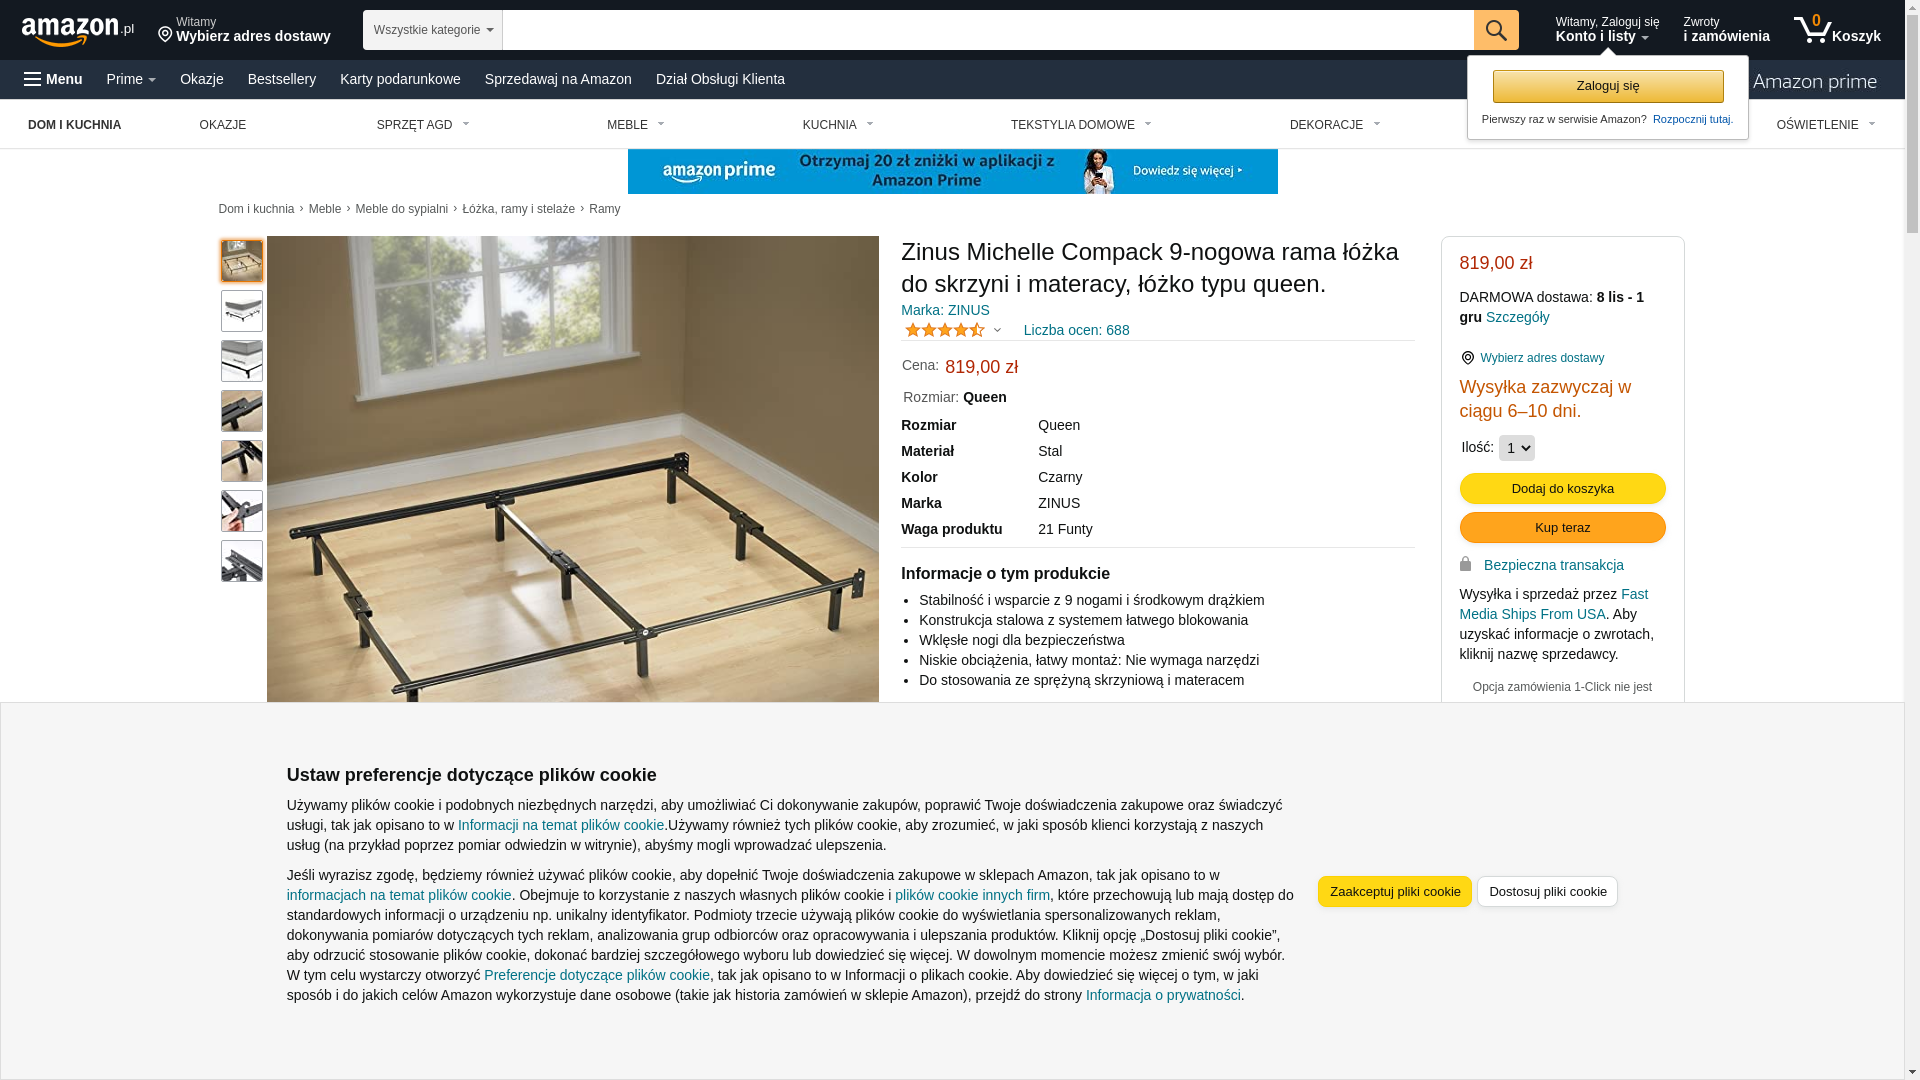Expand the Ilość quantity dropdown
This screenshot has width=1920, height=1080.
1517,448
